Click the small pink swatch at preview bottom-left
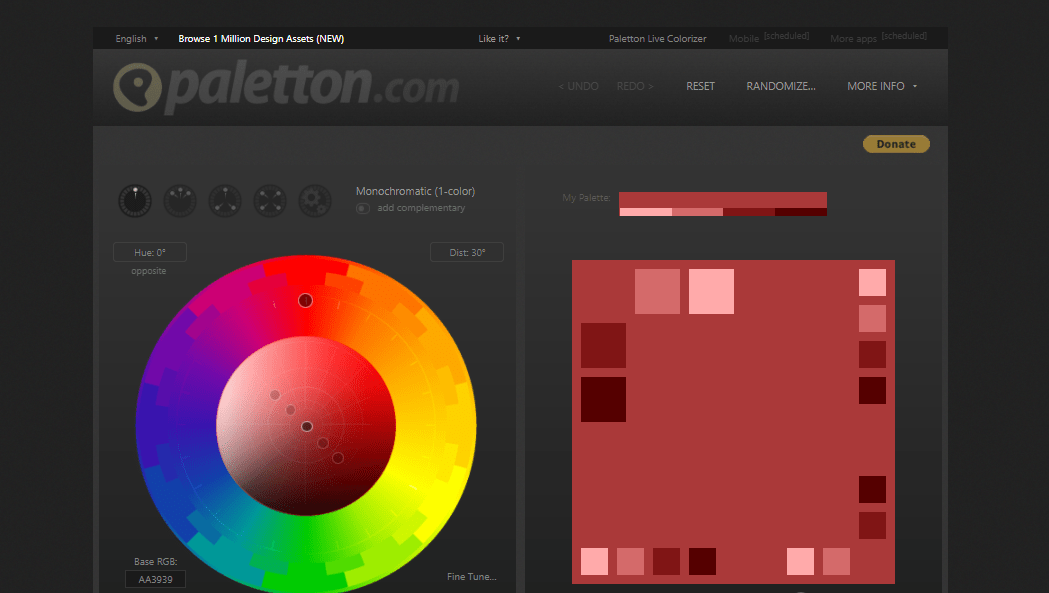 pyautogui.click(x=594, y=562)
